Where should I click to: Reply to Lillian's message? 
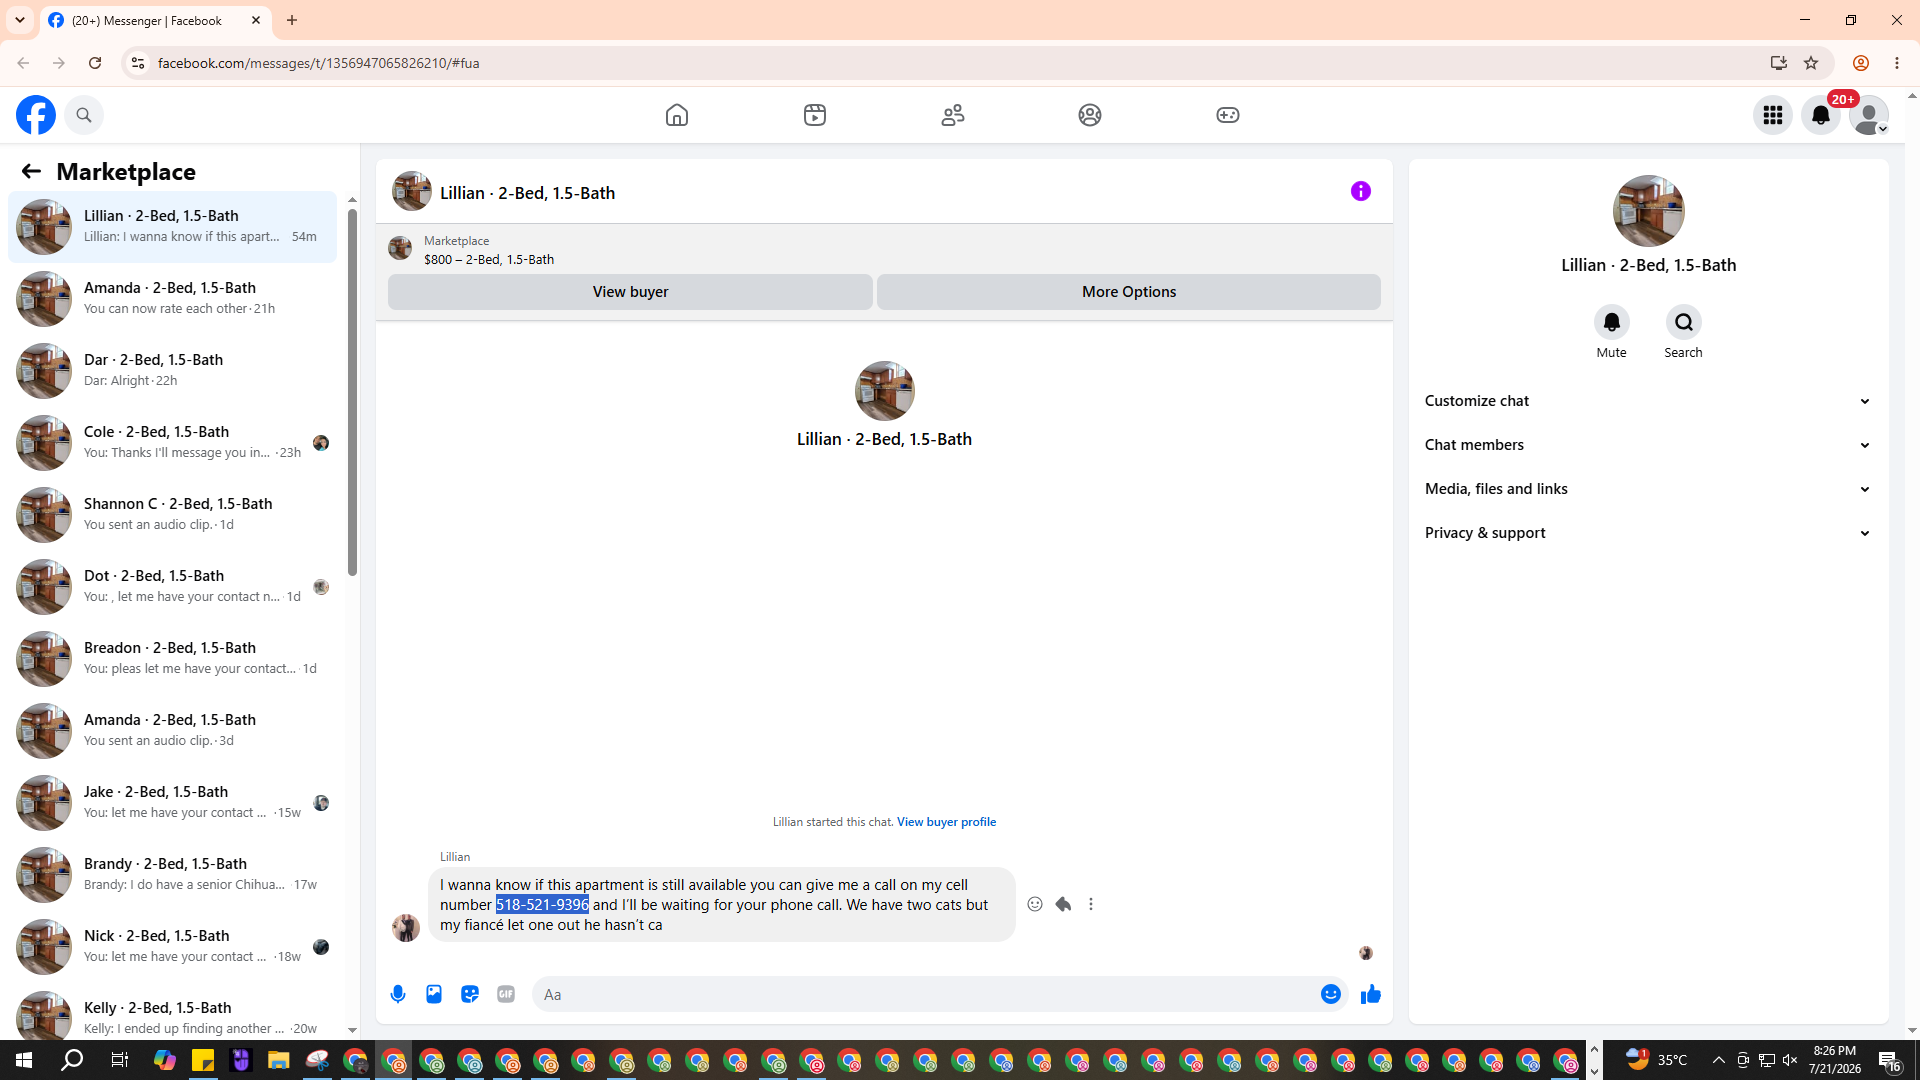[x=1063, y=904]
